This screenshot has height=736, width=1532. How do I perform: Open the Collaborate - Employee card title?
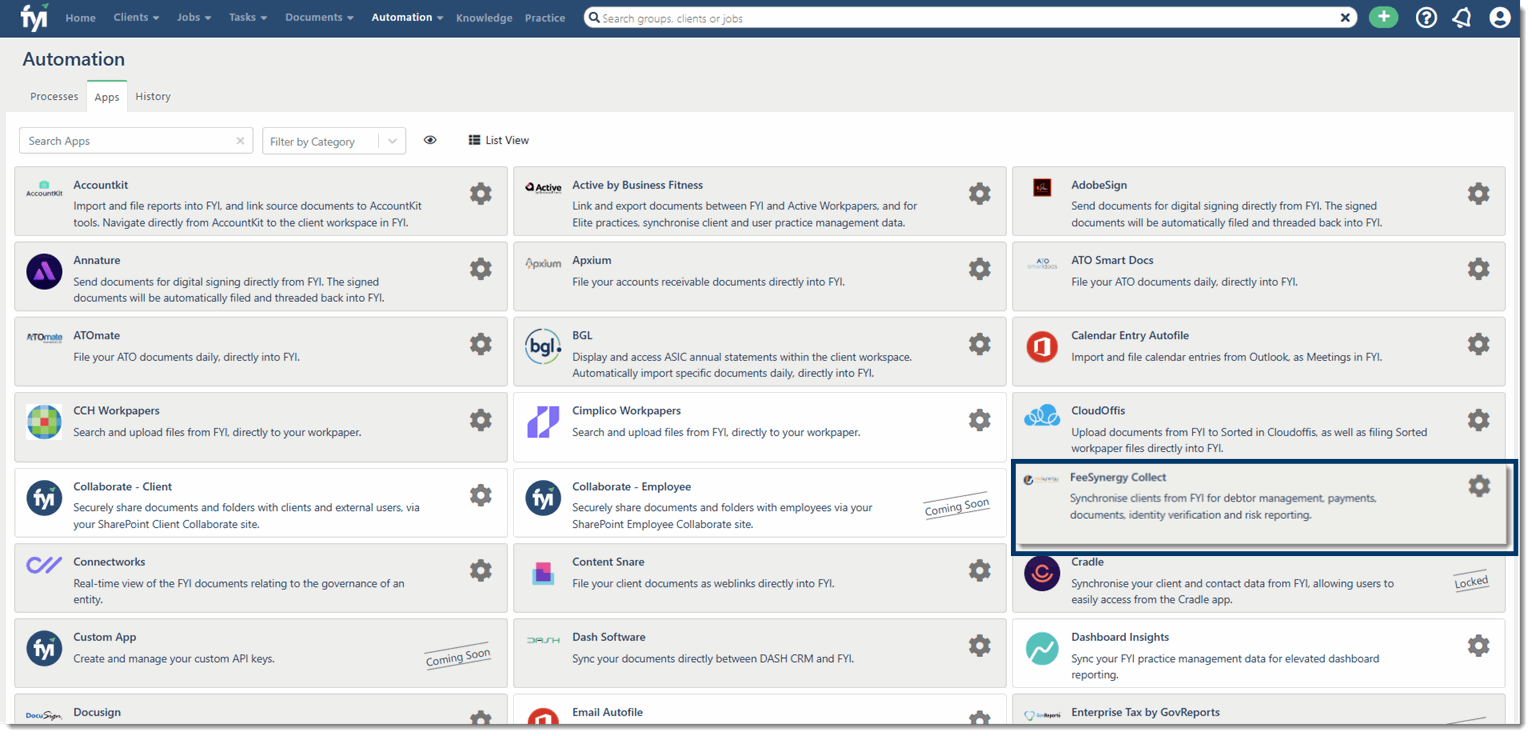pos(631,487)
